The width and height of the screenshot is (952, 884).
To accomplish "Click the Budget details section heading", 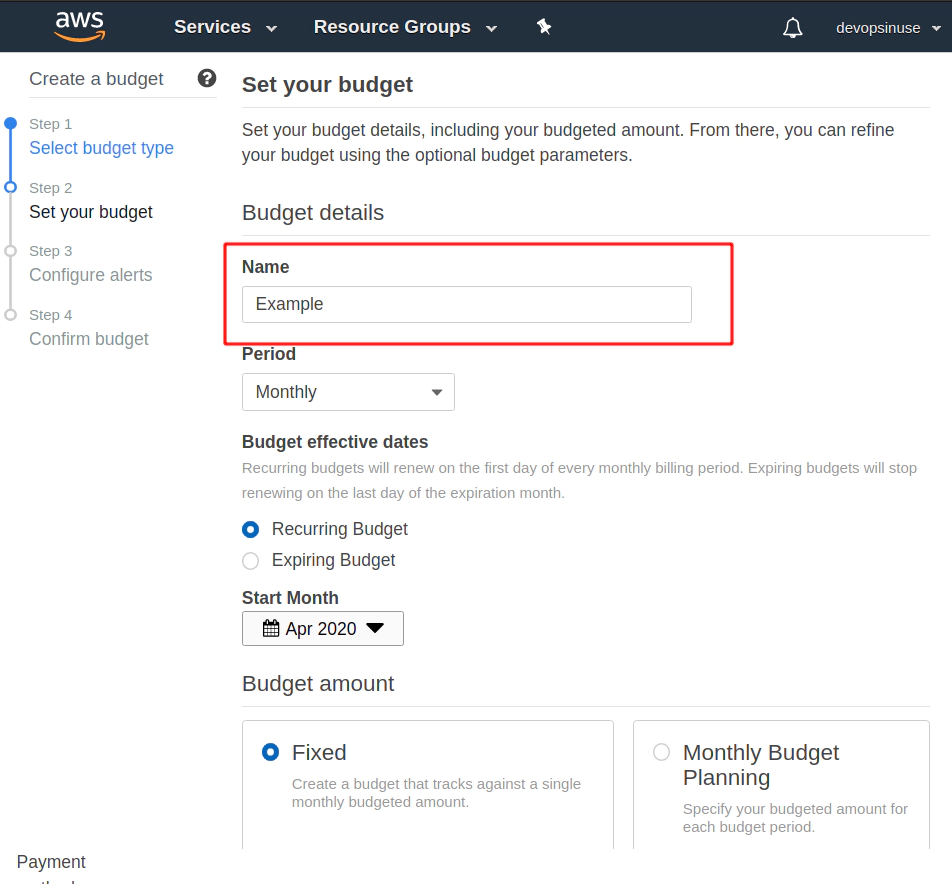I will 313,212.
